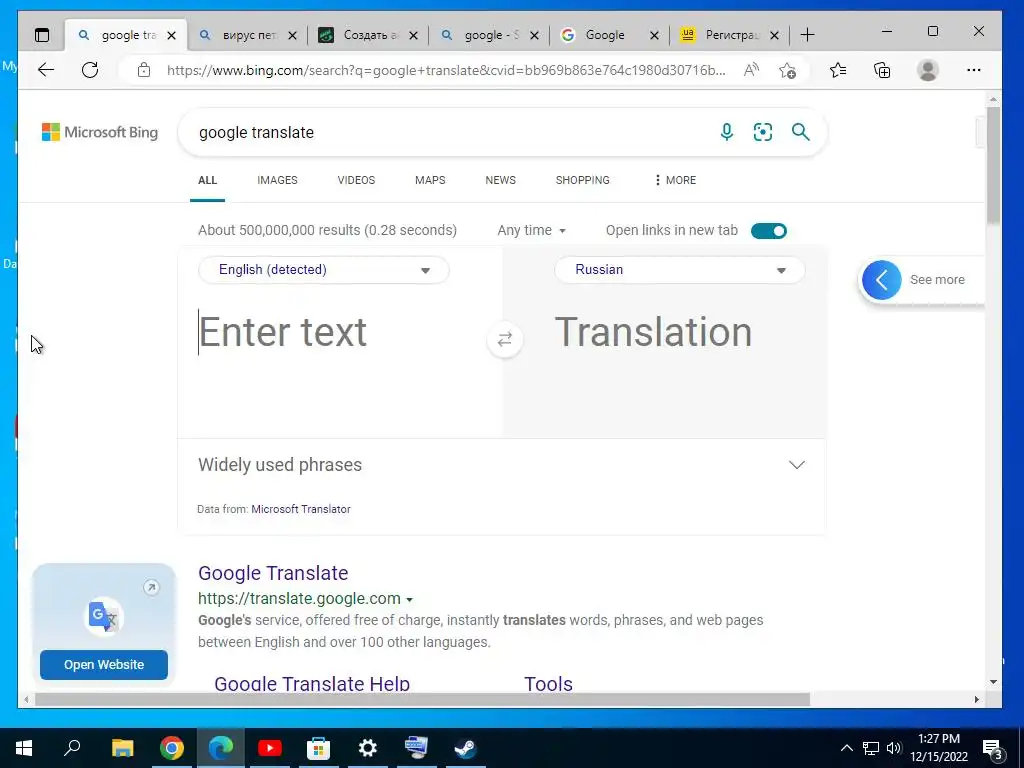This screenshot has width=1024, height=768.
Task: Activate the Read aloud icon
Action: (x=752, y=70)
